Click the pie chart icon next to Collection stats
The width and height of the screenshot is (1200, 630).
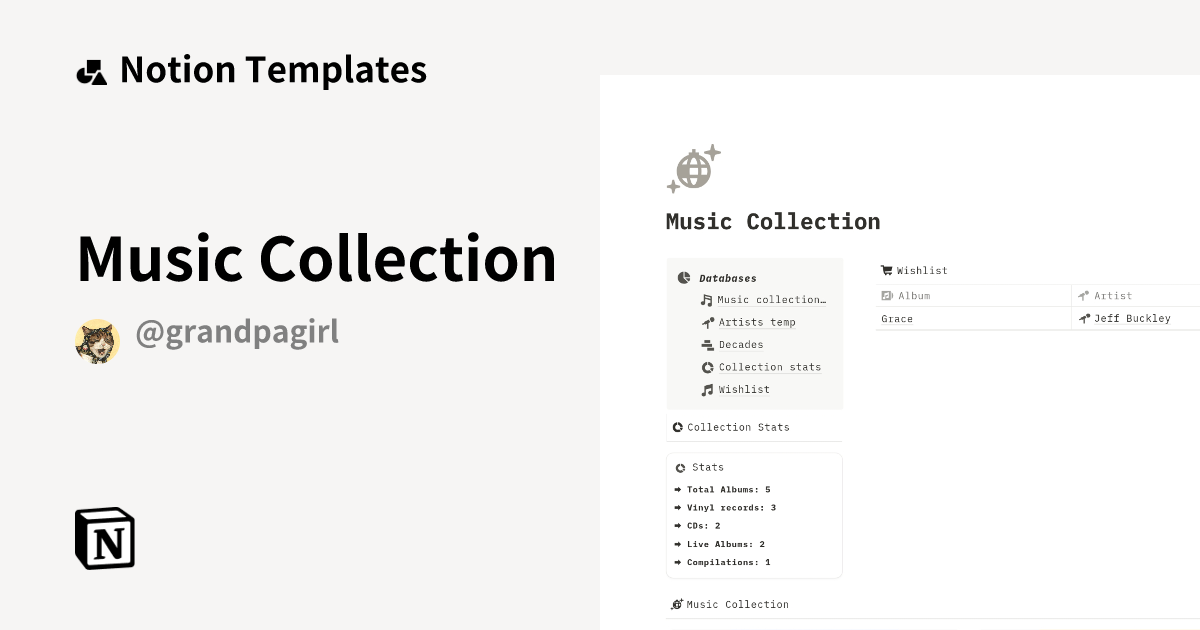click(x=706, y=367)
